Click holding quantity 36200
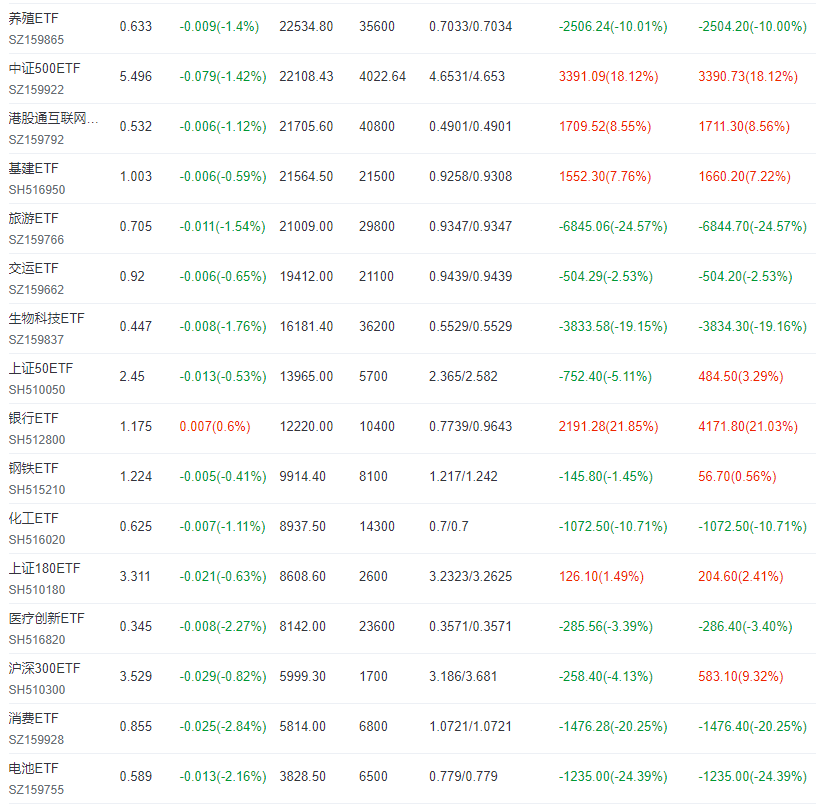This screenshot has height=804, width=816. pos(377,326)
